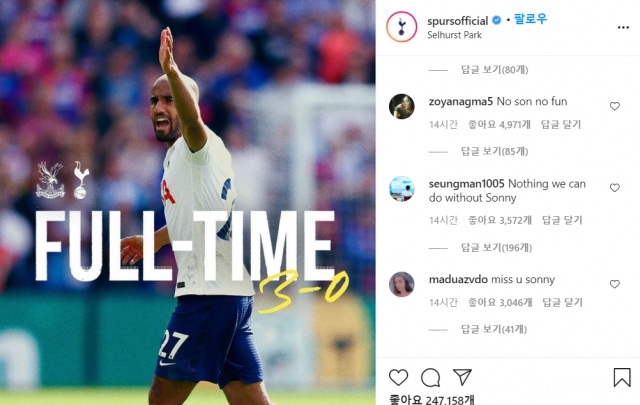The height and width of the screenshot is (405, 640).
Task: Like seungman1005's comment about Sonny
Action: tap(615, 188)
